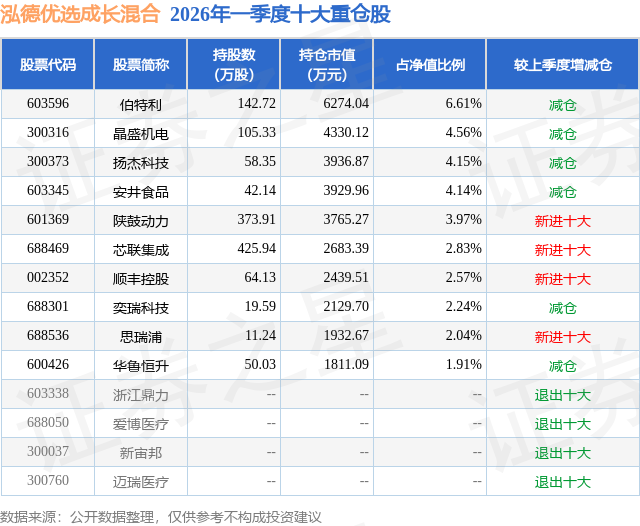Image resolution: width=640 pixels, height=526 pixels.
Task: Click the shares value 11.24
Action: [x=260, y=335]
